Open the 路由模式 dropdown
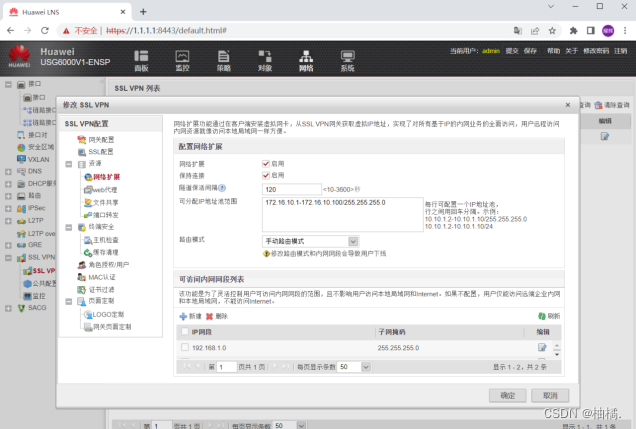Viewport: 636px width, 429px height. 353,241
